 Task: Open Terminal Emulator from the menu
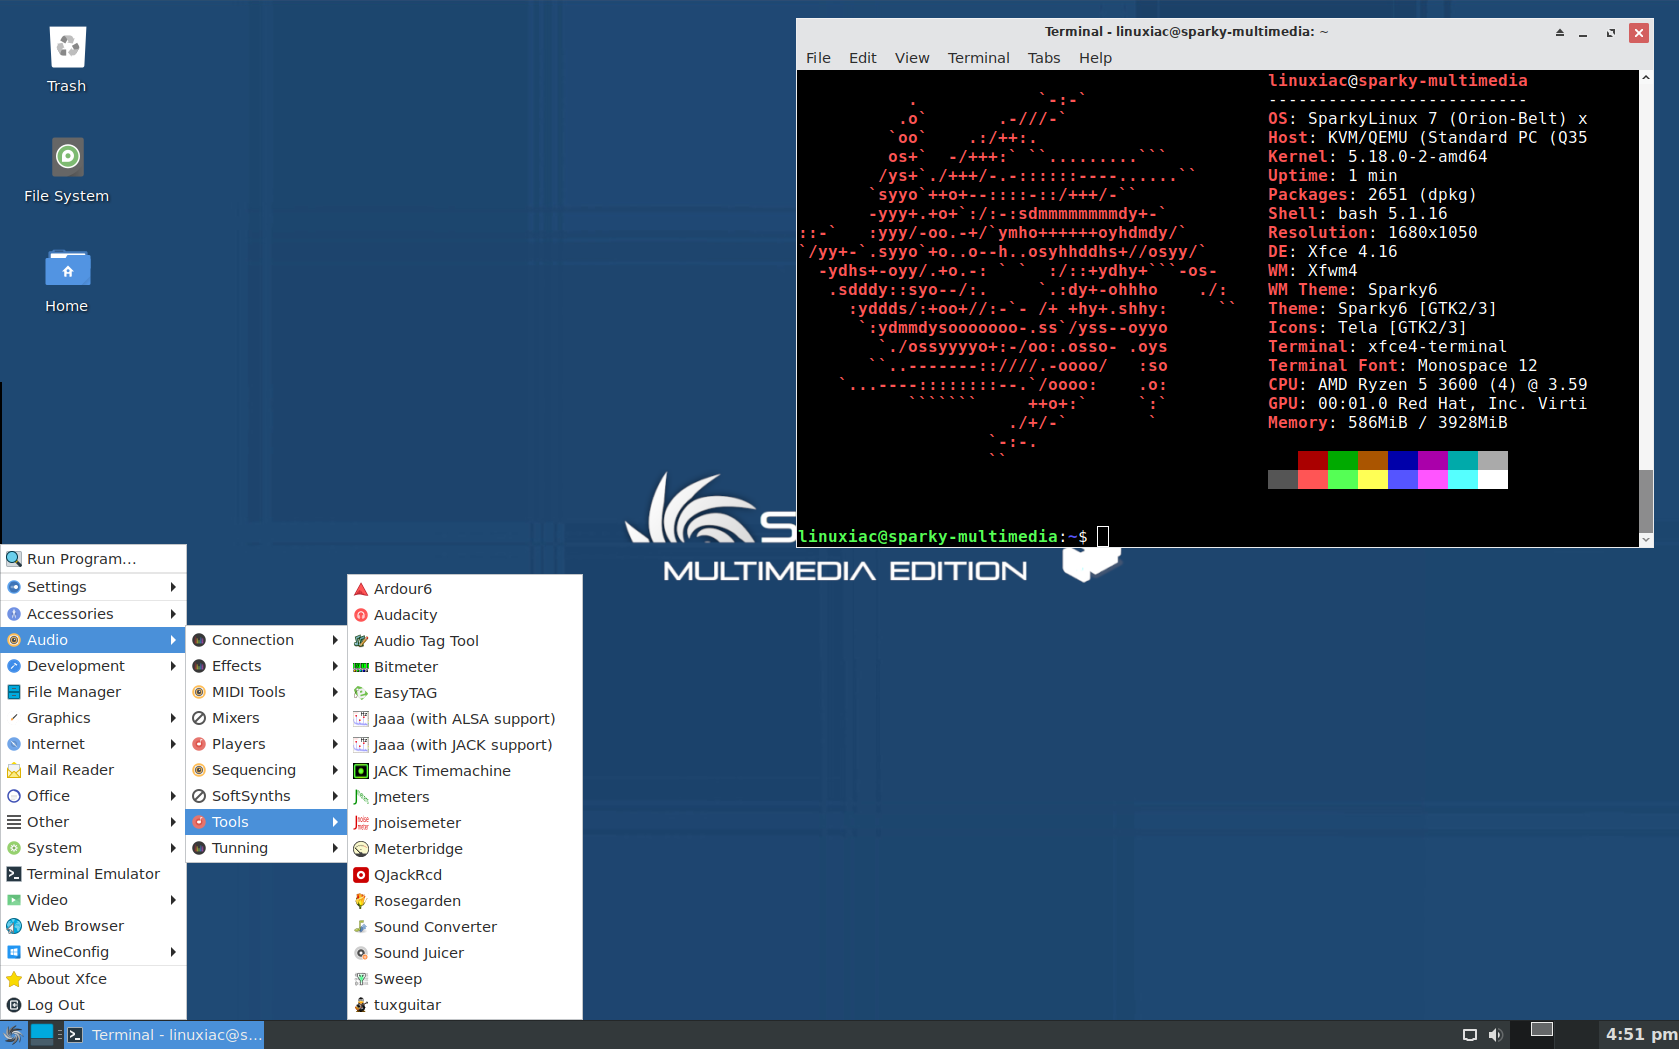(93, 874)
